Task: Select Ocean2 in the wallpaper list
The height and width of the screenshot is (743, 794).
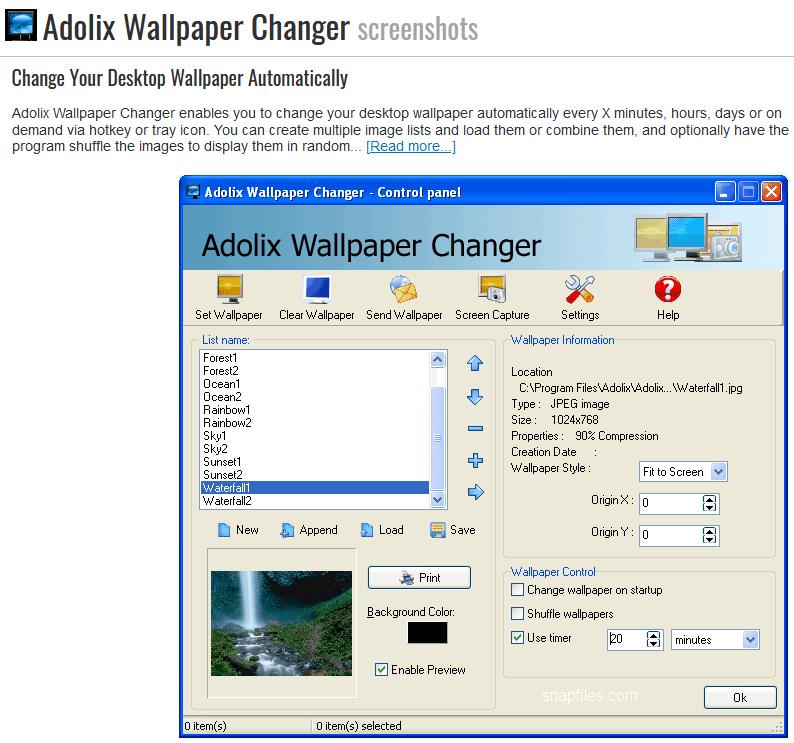Action: click(315, 397)
